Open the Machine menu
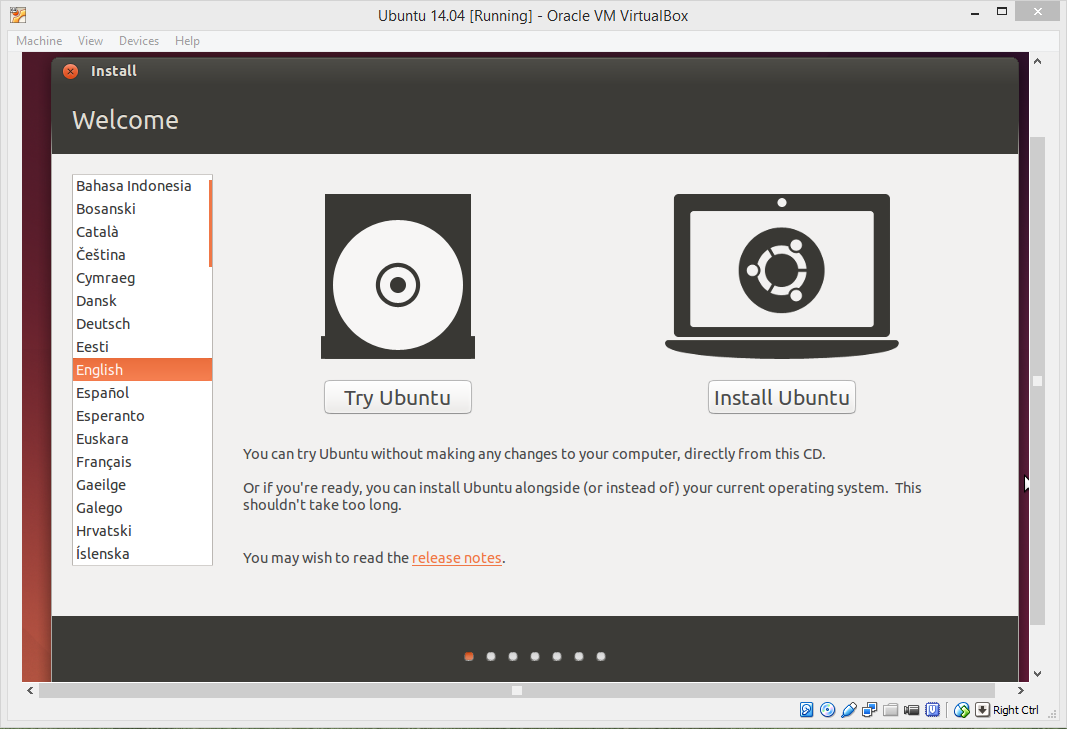 point(39,41)
